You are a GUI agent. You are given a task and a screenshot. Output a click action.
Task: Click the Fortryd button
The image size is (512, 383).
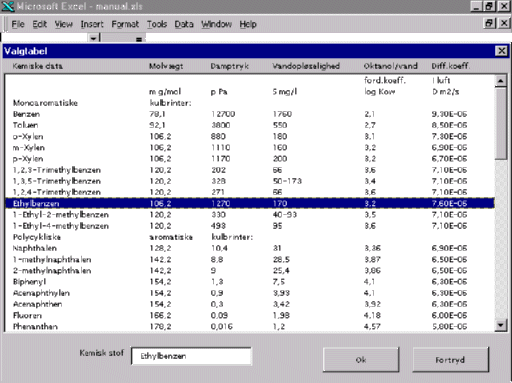[450, 360]
